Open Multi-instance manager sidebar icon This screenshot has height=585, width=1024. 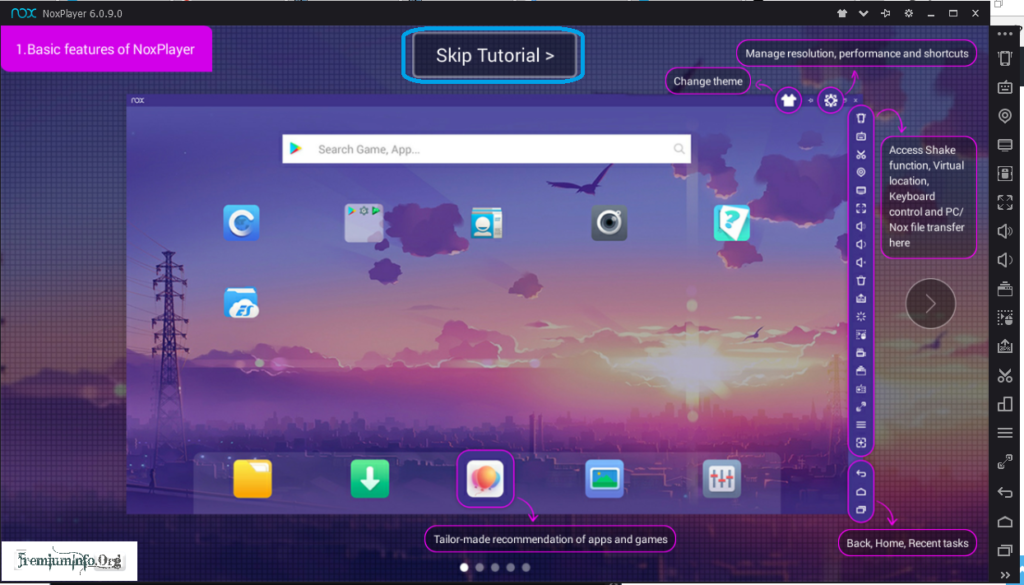[1004, 289]
